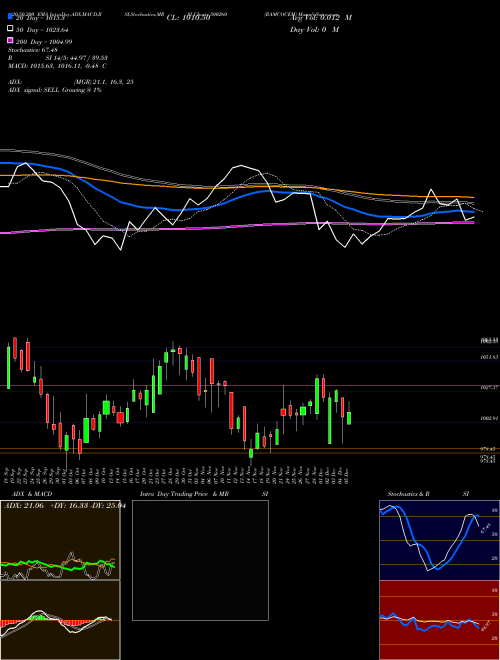Open the red RSI chart panel
500x660 pixels.
click(x=439, y=620)
